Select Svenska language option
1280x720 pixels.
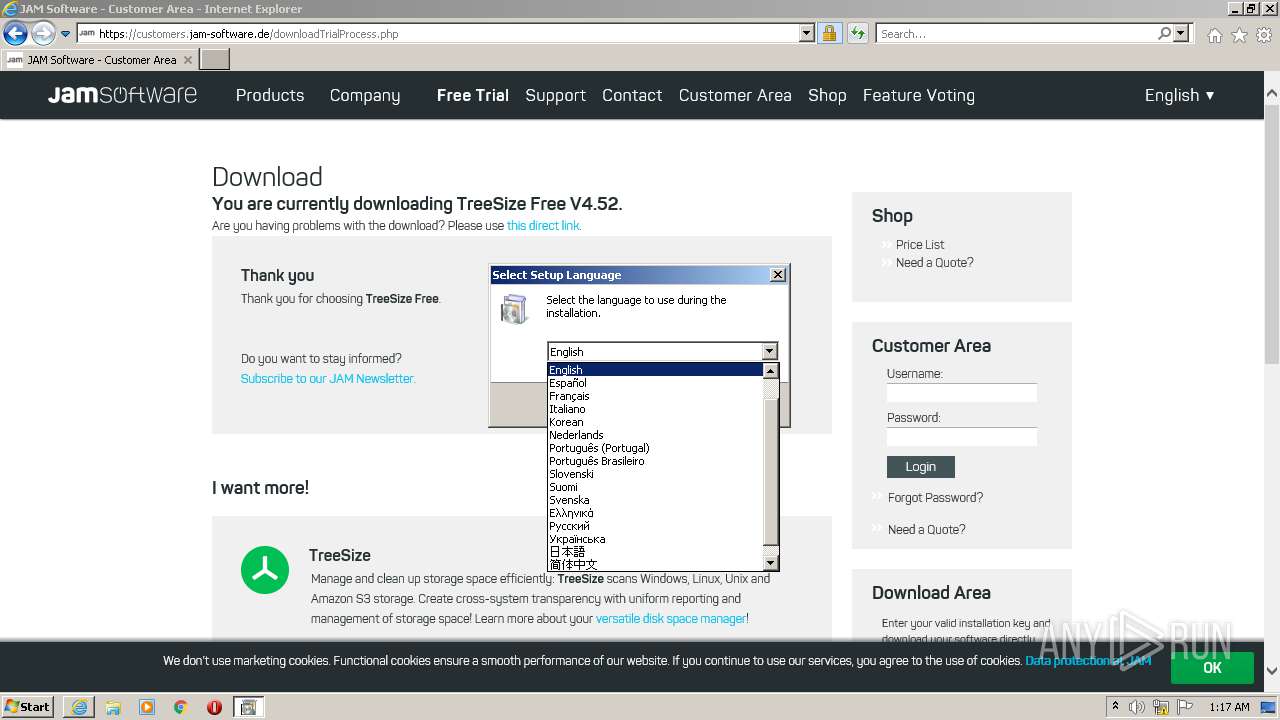point(656,500)
